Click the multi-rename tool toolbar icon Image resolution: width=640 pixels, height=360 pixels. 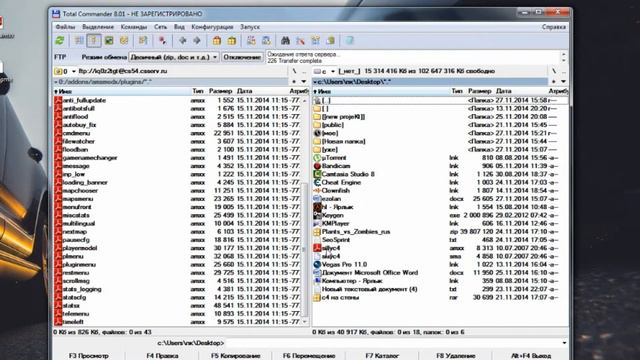tap(301, 40)
